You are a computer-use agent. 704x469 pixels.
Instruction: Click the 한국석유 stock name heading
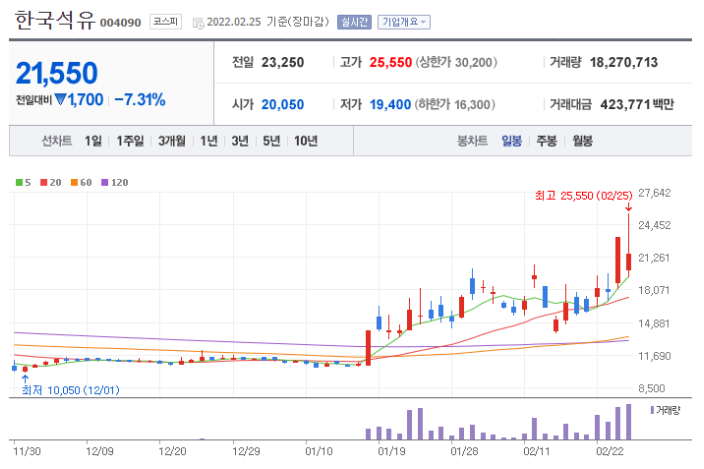point(55,20)
